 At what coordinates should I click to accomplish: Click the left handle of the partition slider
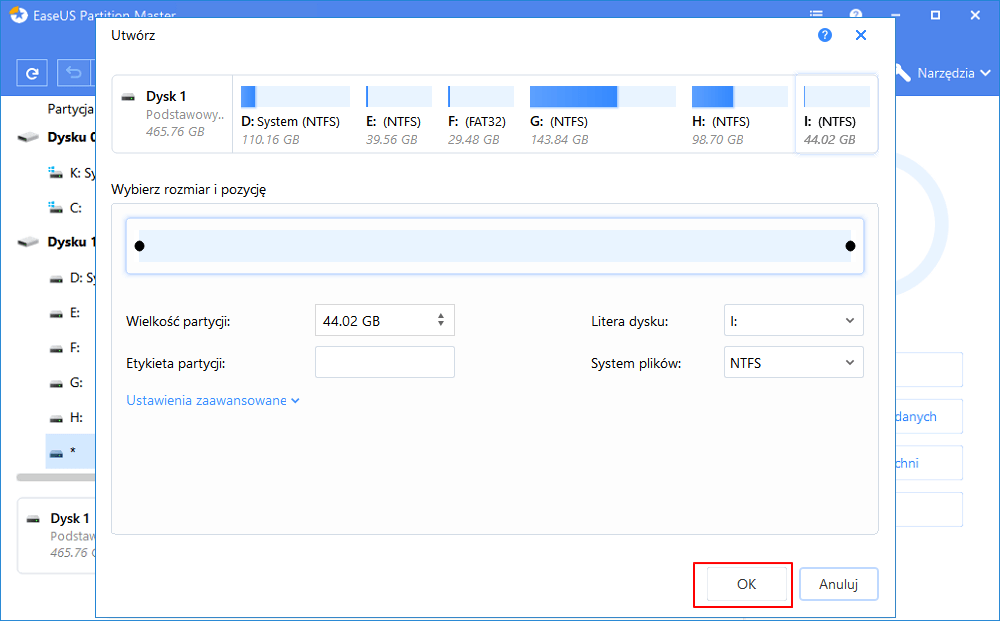140,246
